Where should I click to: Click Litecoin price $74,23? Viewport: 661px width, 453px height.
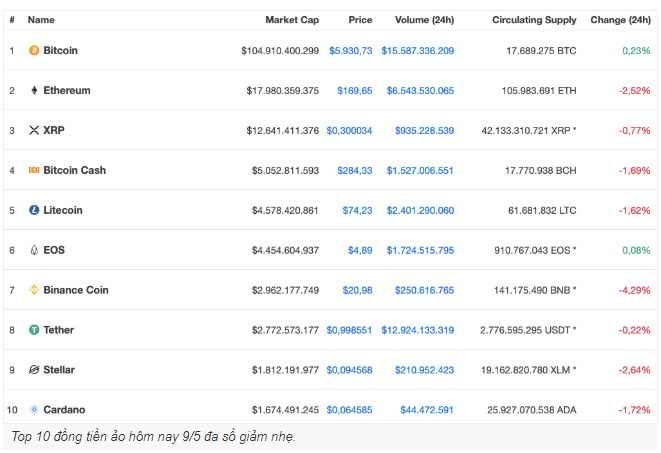click(357, 210)
